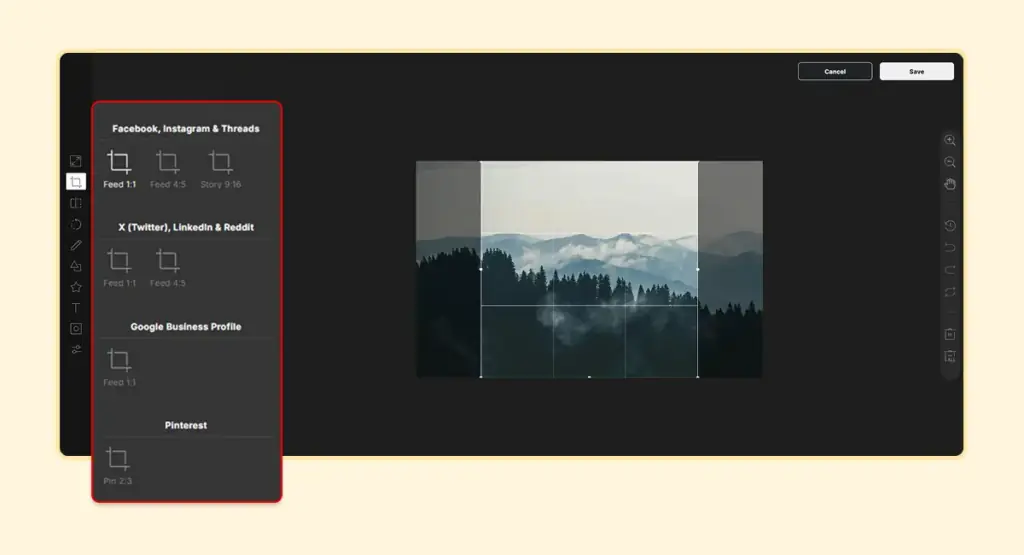The height and width of the screenshot is (555, 1024).
Task: Click the Zoom out magnifier
Action: [x=950, y=162]
